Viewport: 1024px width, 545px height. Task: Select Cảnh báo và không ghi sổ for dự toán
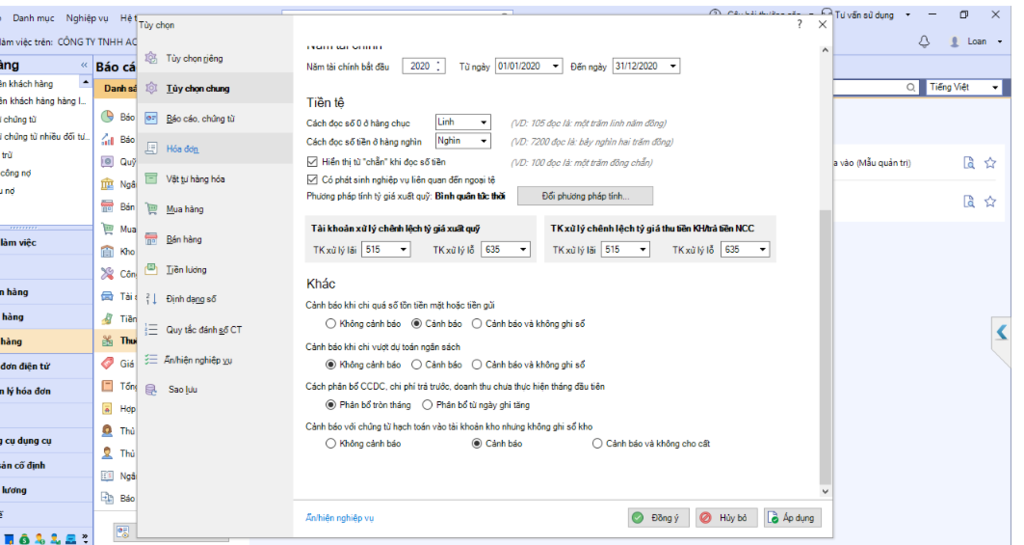point(477,365)
